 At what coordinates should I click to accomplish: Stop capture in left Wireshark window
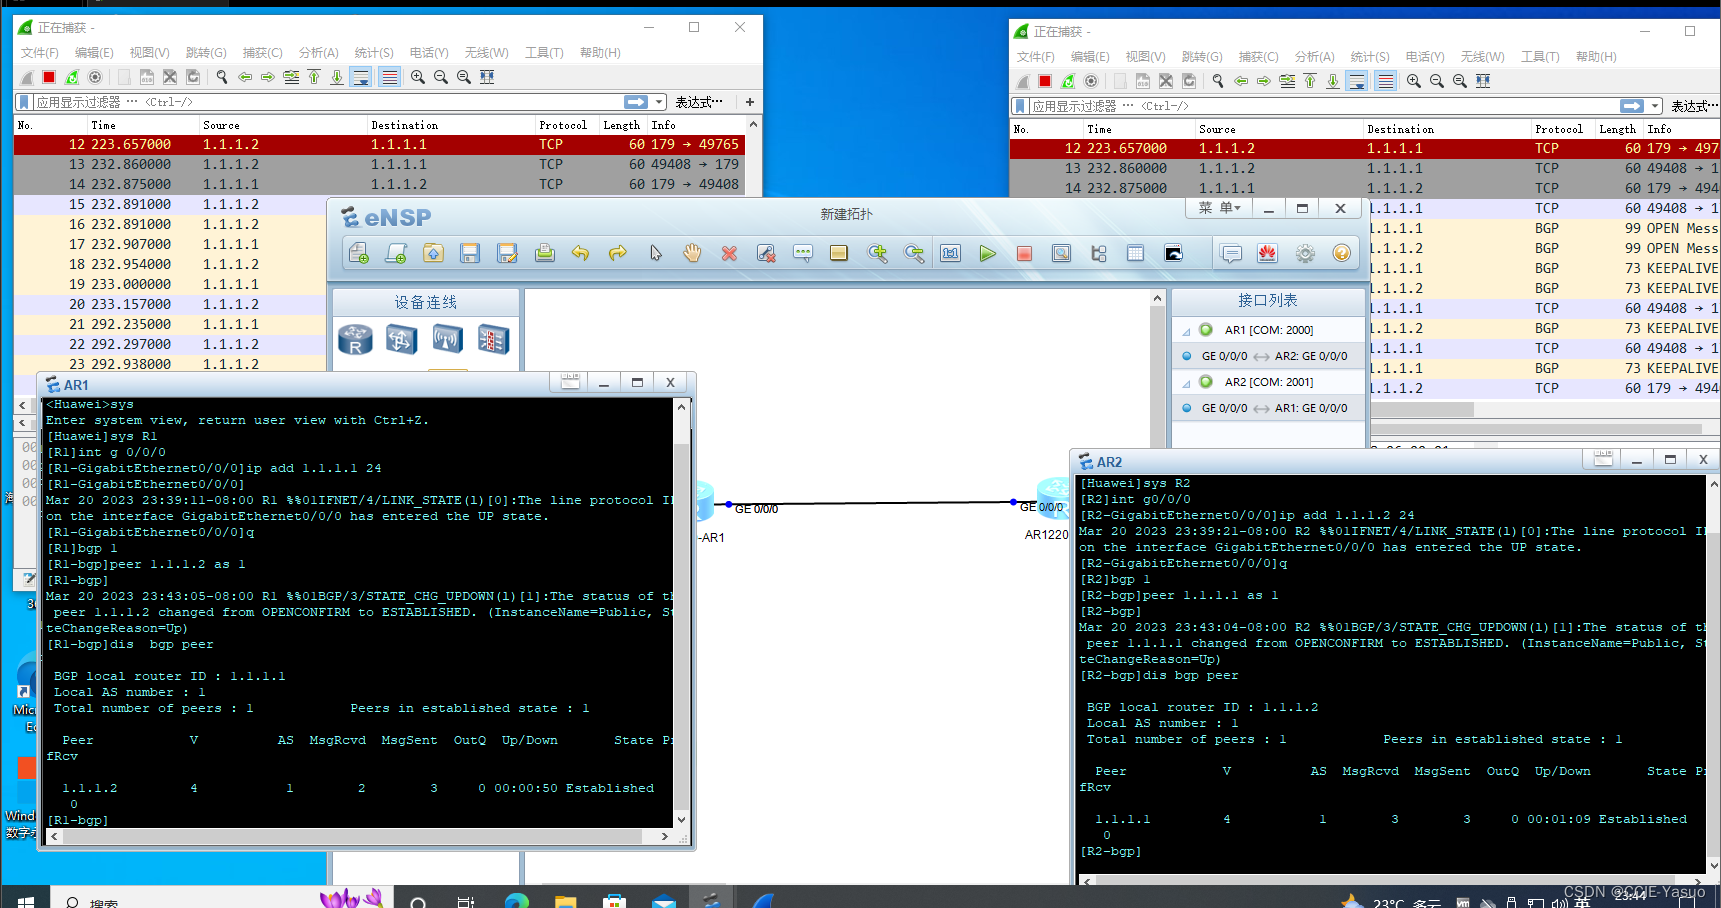point(49,77)
